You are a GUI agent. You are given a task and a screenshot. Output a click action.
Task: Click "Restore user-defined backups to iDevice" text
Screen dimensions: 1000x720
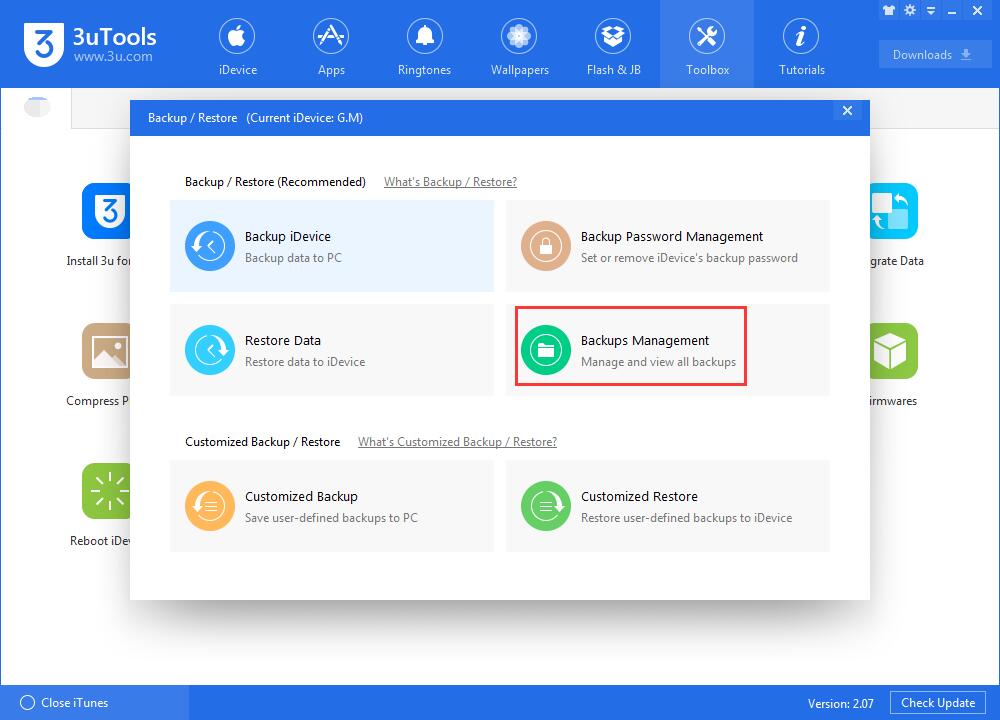tap(686, 518)
